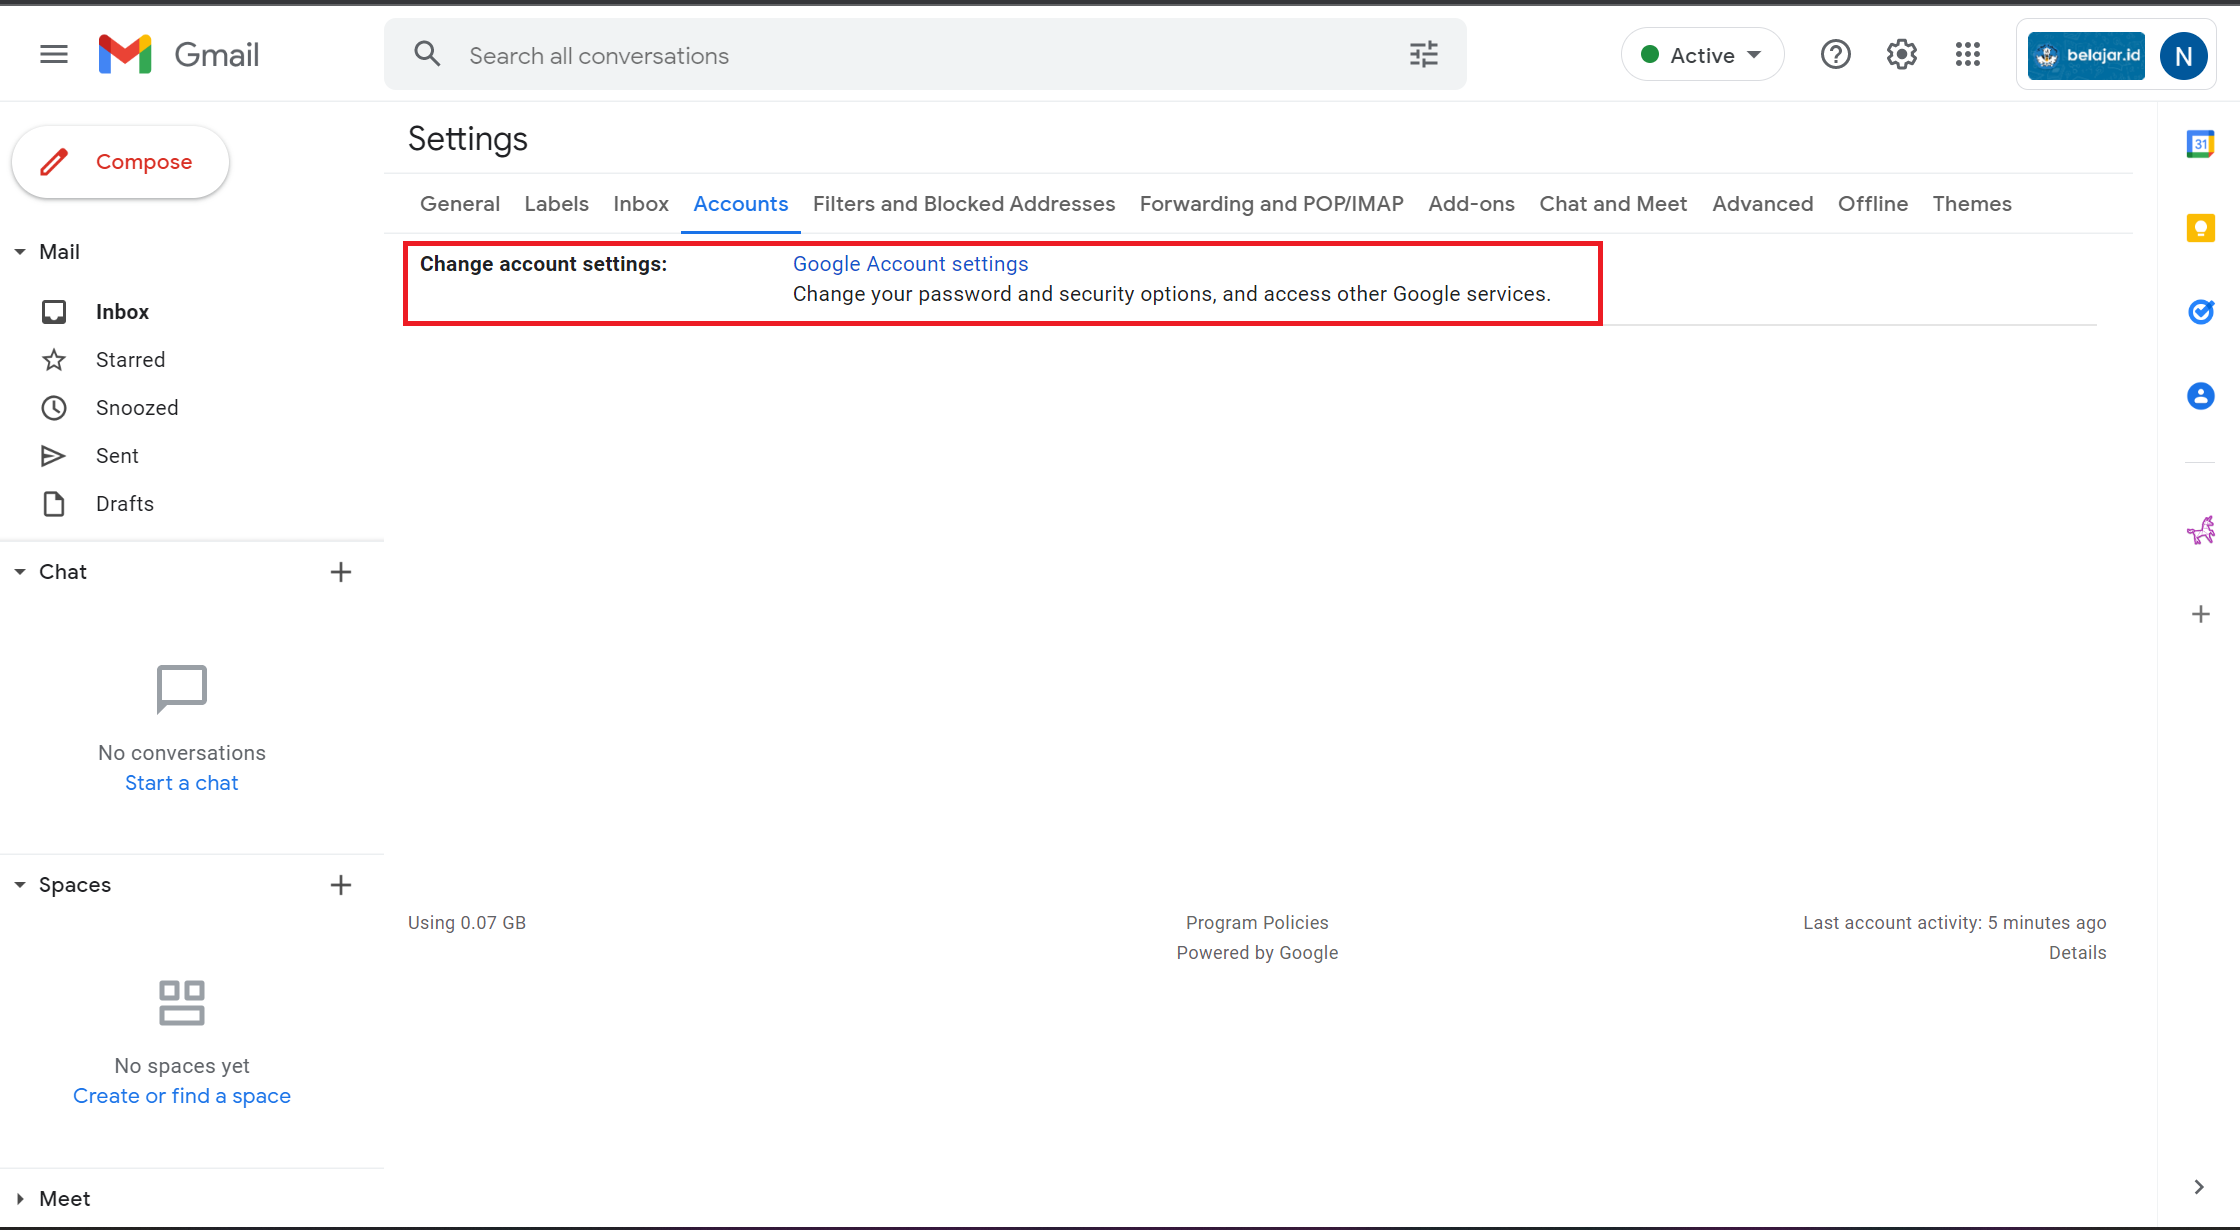
Task: Open Google Account settings link
Action: pyautogui.click(x=911, y=264)
